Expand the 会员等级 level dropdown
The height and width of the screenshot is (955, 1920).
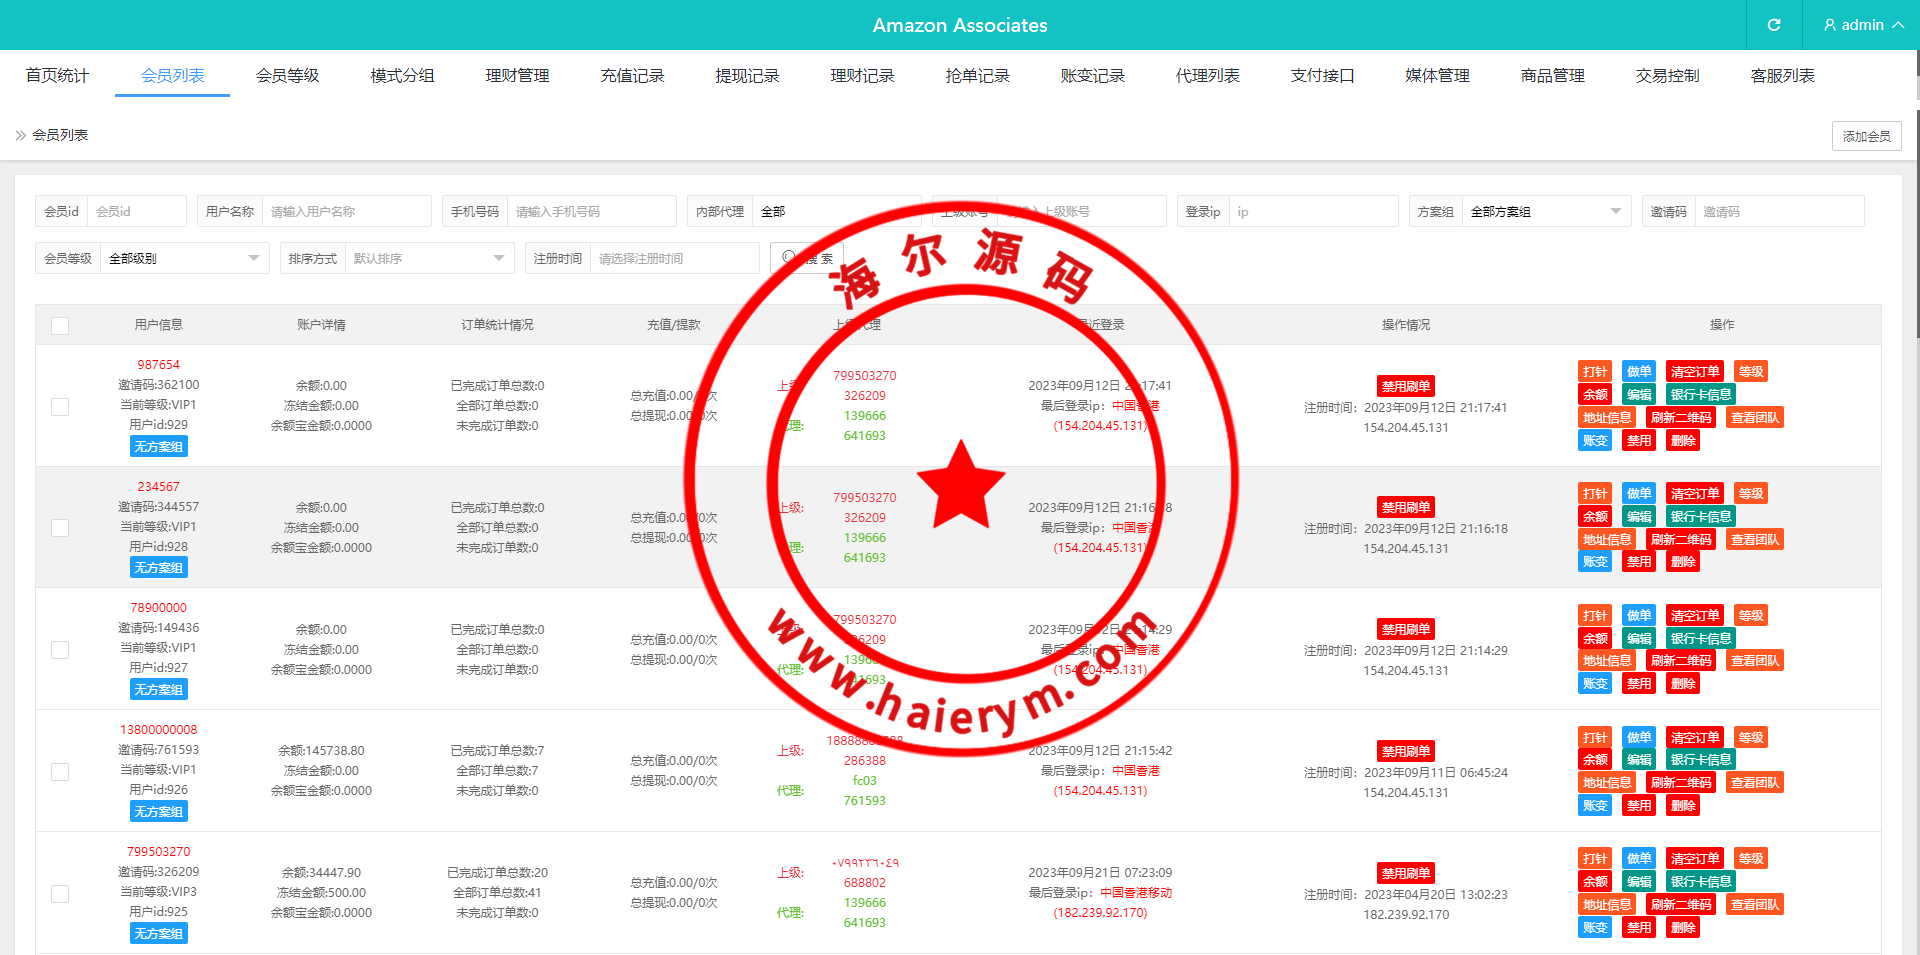184,258
